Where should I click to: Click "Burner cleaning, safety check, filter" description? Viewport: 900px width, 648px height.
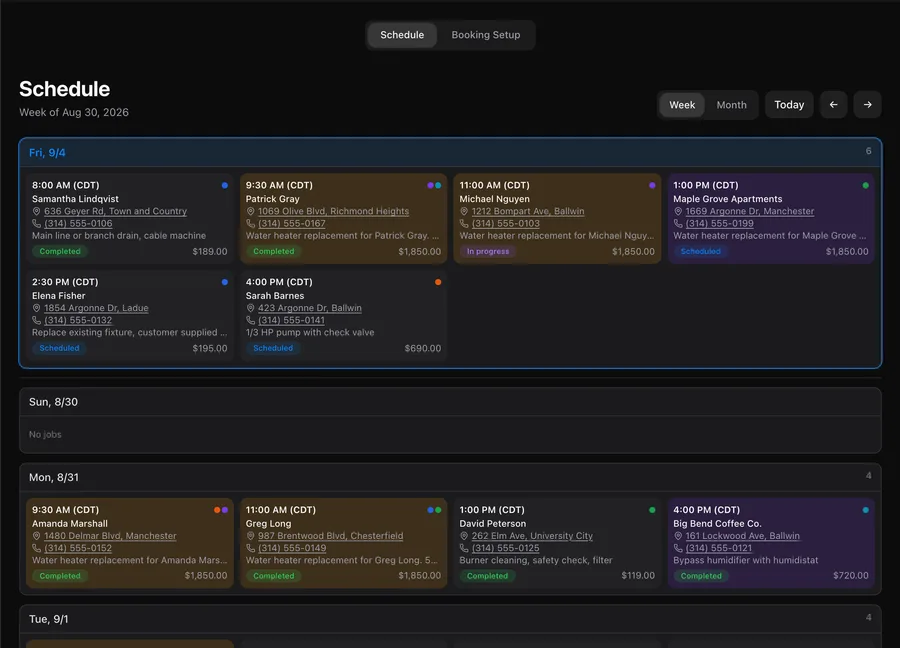click(x=536, y=560)
